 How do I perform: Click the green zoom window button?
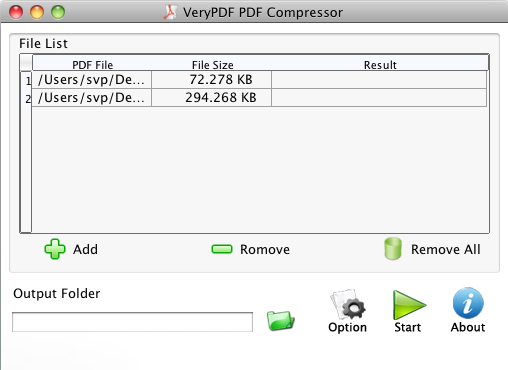pyautogui.click(x=58, y=12)
